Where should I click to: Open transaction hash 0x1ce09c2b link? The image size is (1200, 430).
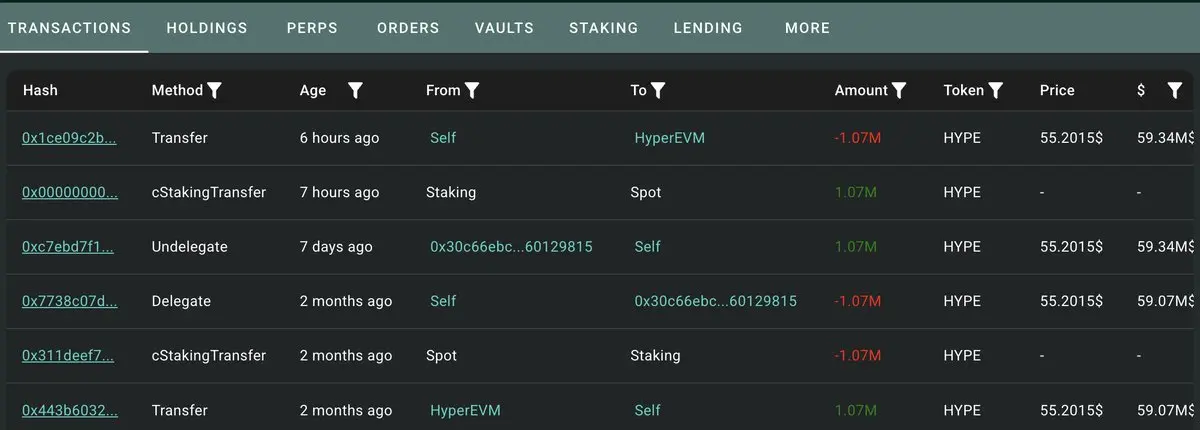69,138
